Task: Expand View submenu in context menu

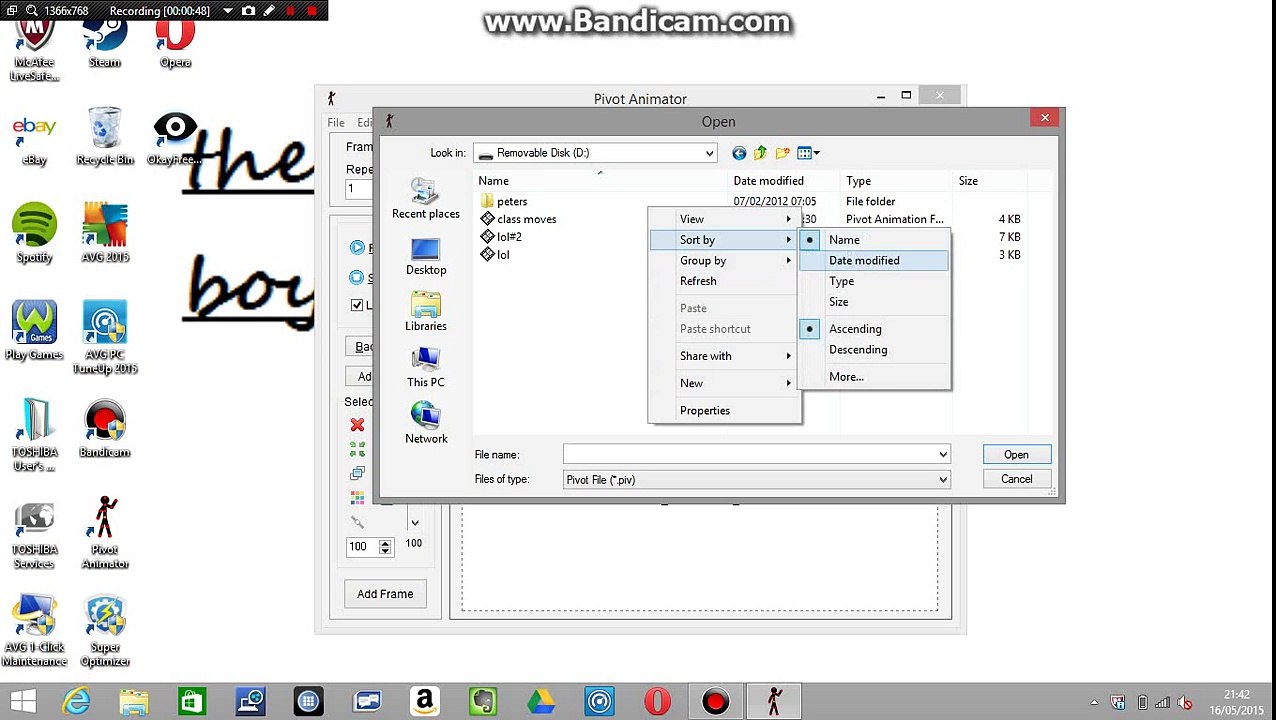Action: (724, 220)
